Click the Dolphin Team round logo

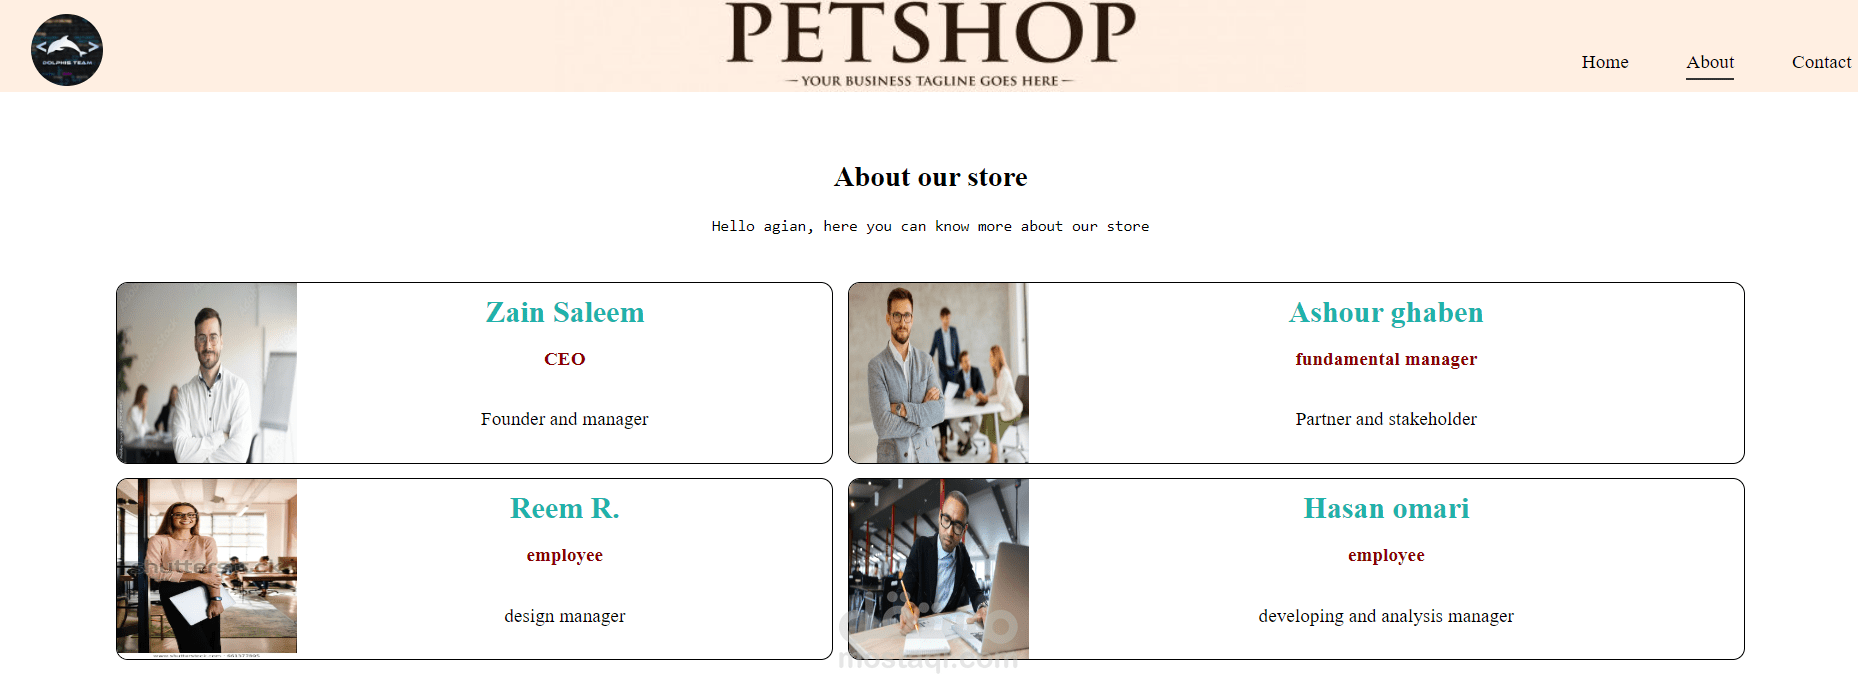pyautogui.click(x=67, y=50)
